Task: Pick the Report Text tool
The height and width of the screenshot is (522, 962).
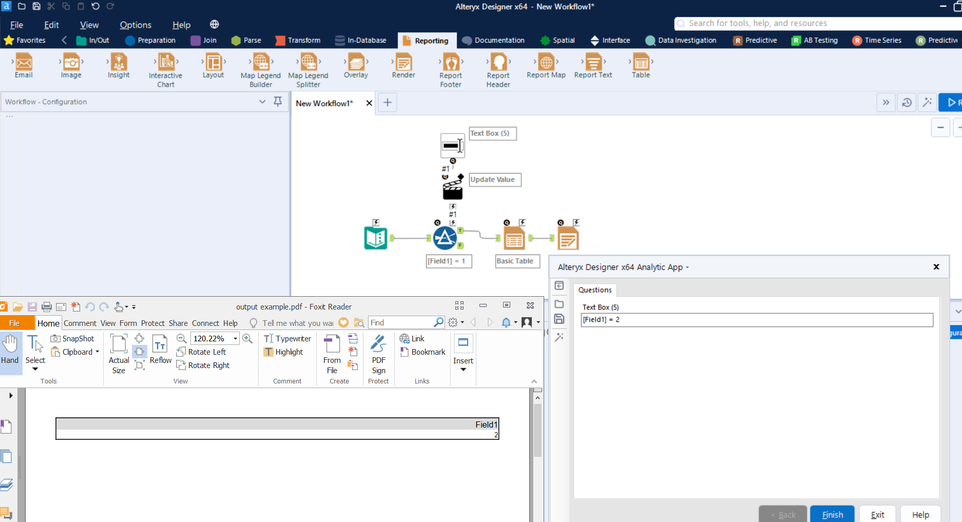Action: [x=593, y=66]
